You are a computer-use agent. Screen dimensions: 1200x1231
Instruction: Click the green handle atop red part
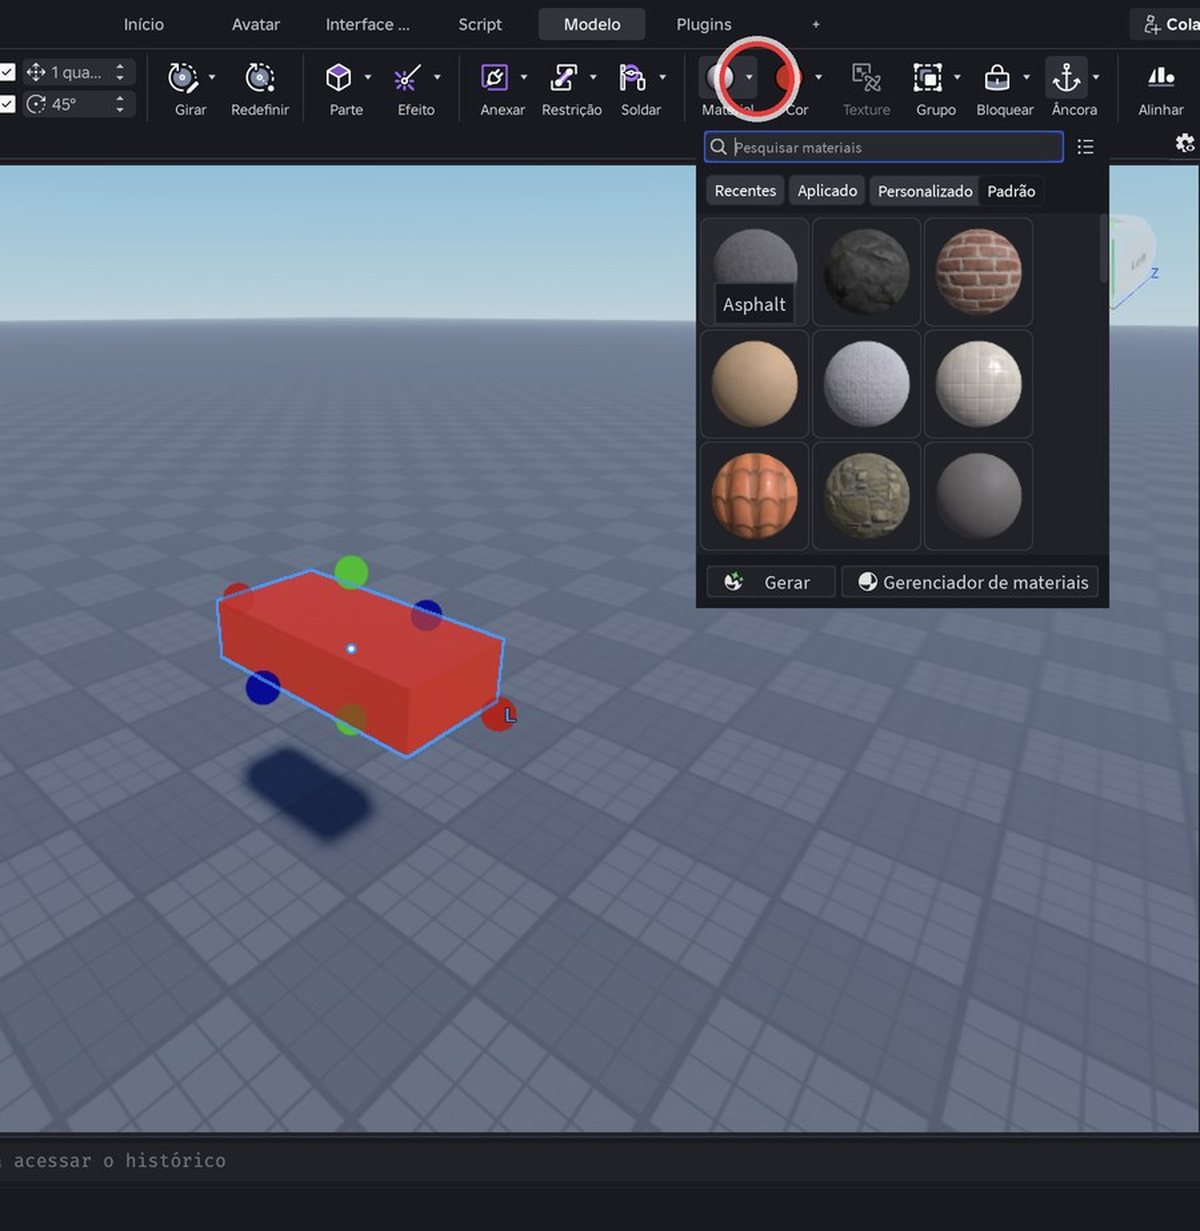(x=351, y=572)
